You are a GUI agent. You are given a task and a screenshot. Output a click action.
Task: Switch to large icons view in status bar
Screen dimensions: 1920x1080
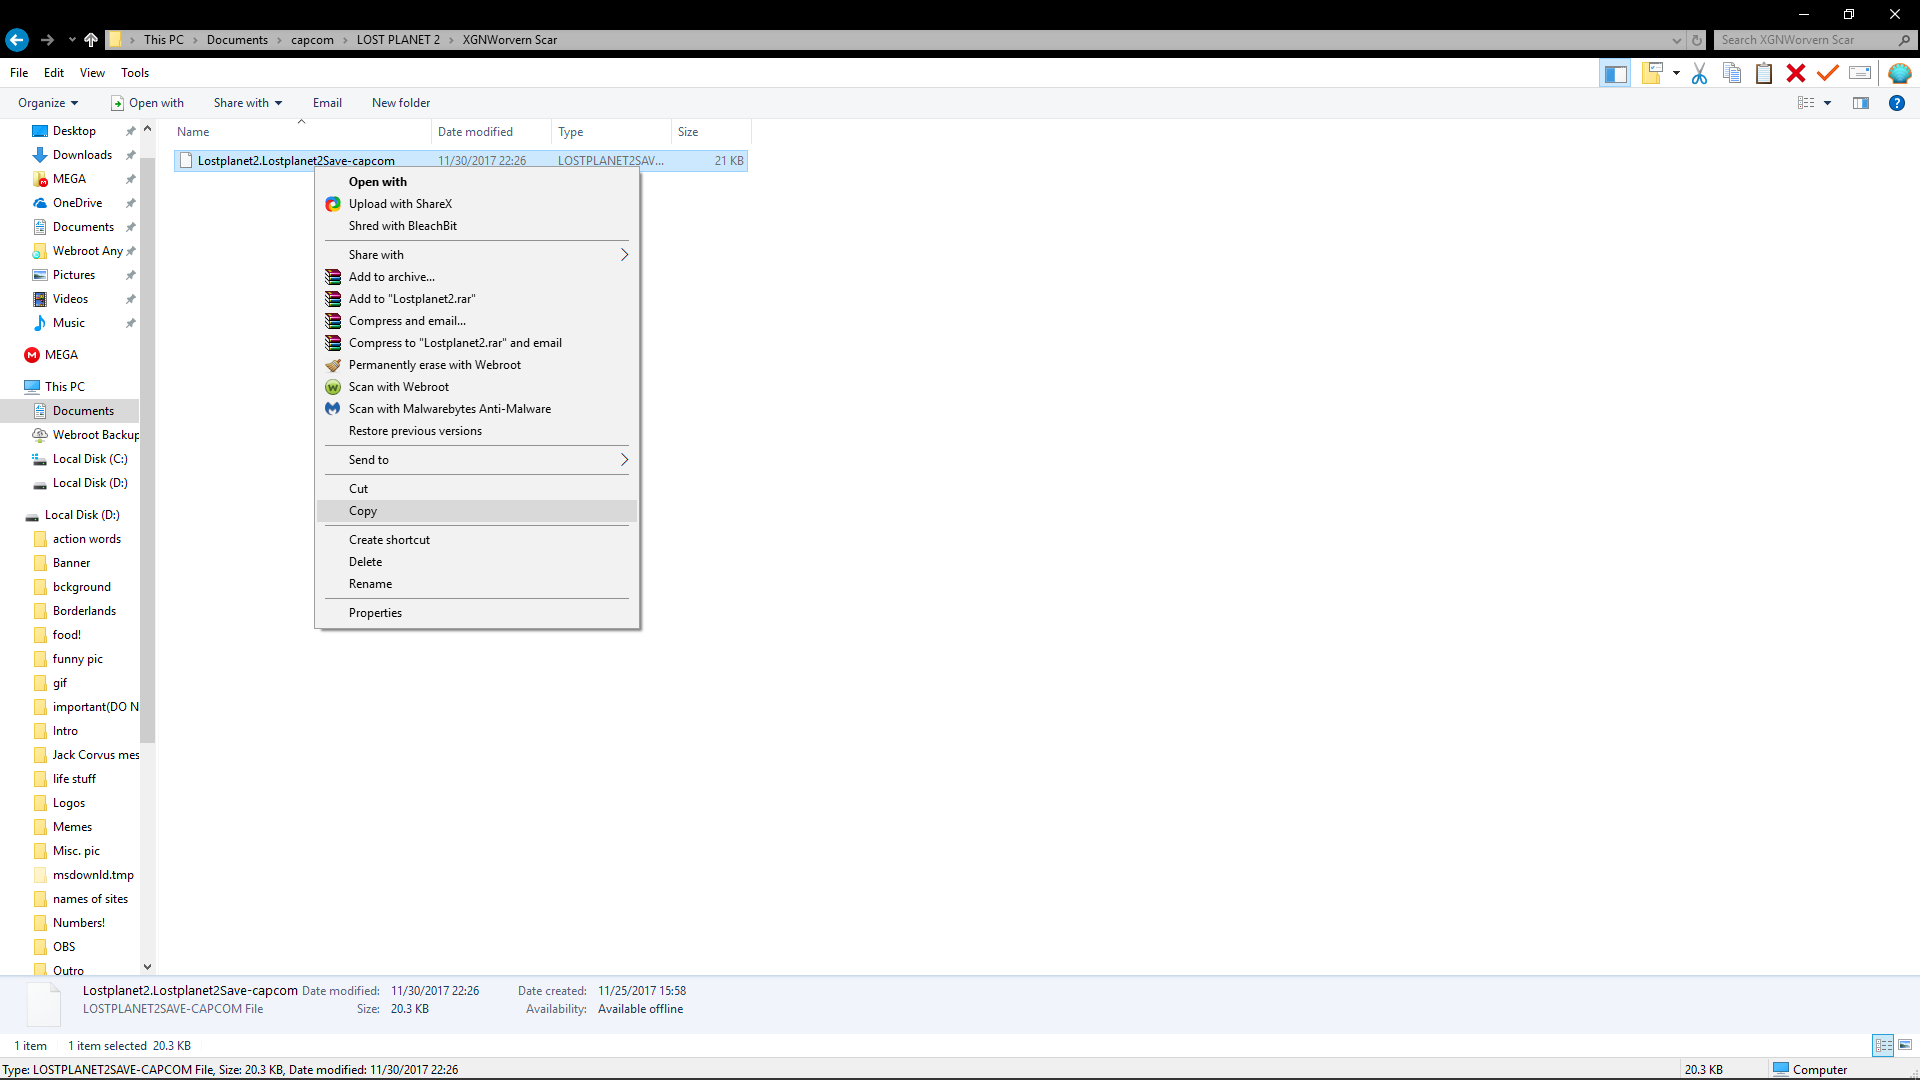coord(1905,1045)
